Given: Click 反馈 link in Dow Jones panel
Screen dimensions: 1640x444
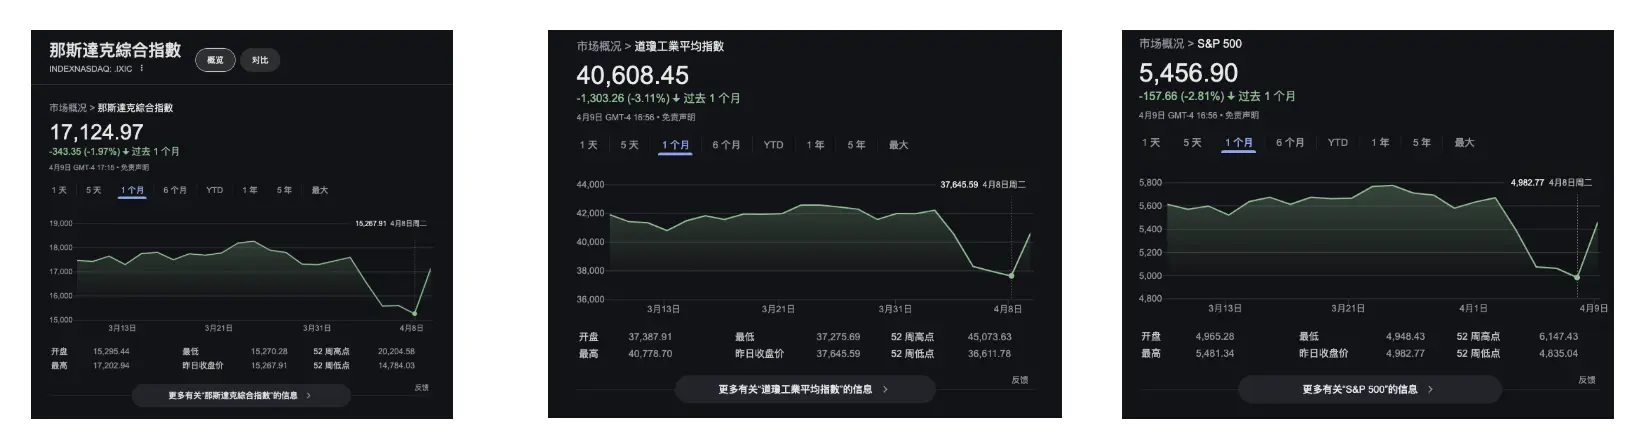Looking at the screenshot, I should pos(1019,380).
